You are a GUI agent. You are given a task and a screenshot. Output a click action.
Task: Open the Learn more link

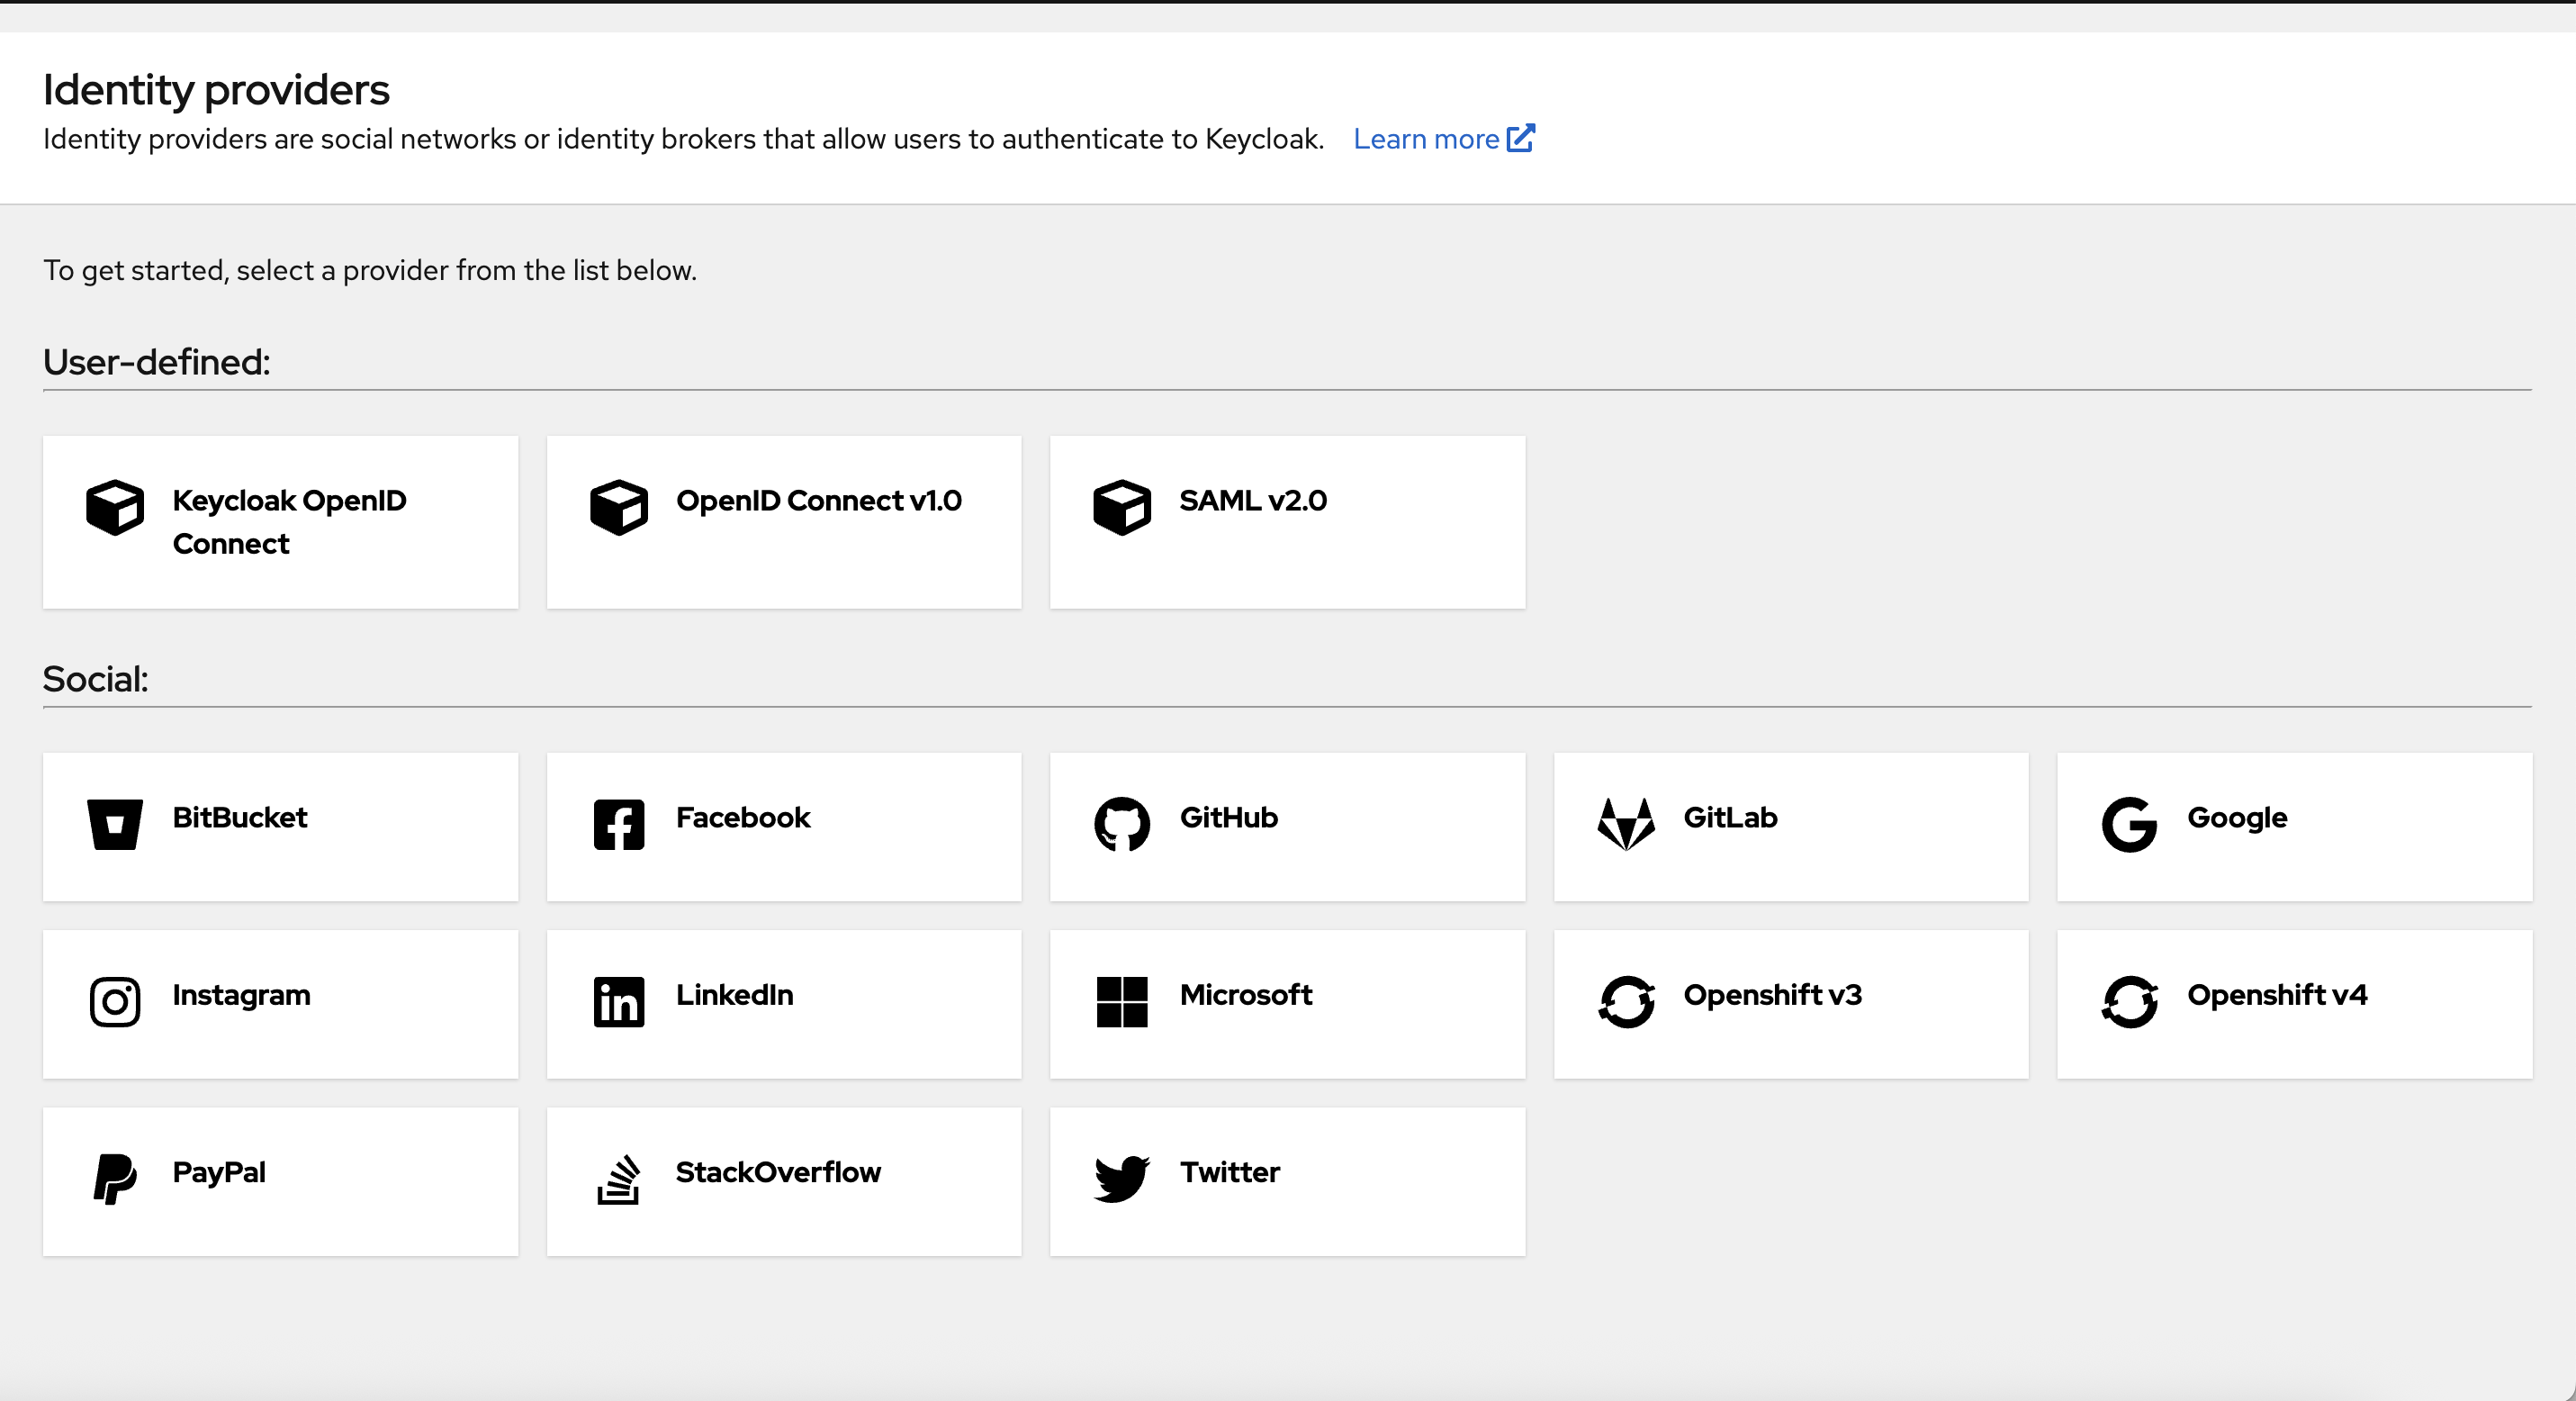(x=1443, y=139)
